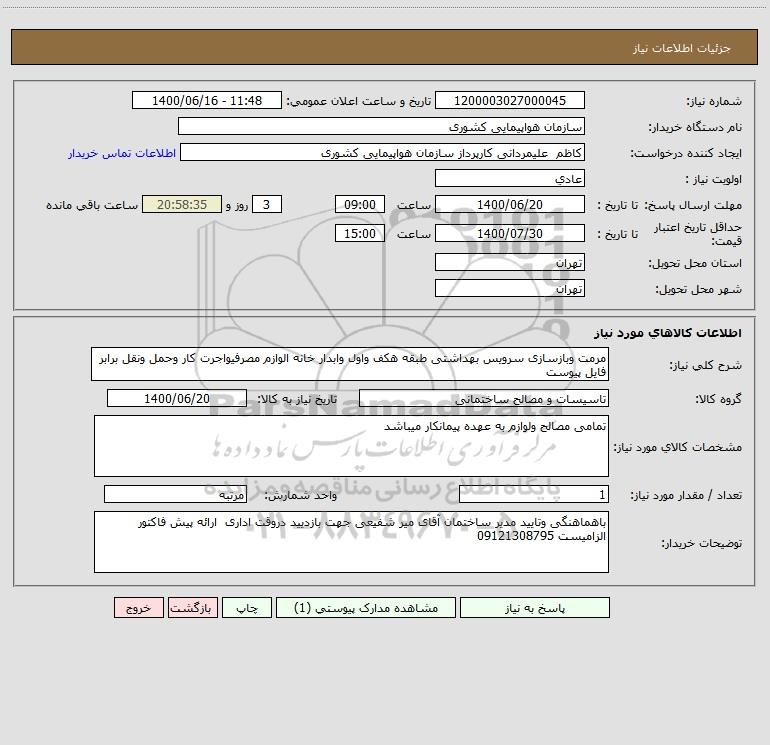Click the remaining time countdown 20:58:35

pos(182,204)
